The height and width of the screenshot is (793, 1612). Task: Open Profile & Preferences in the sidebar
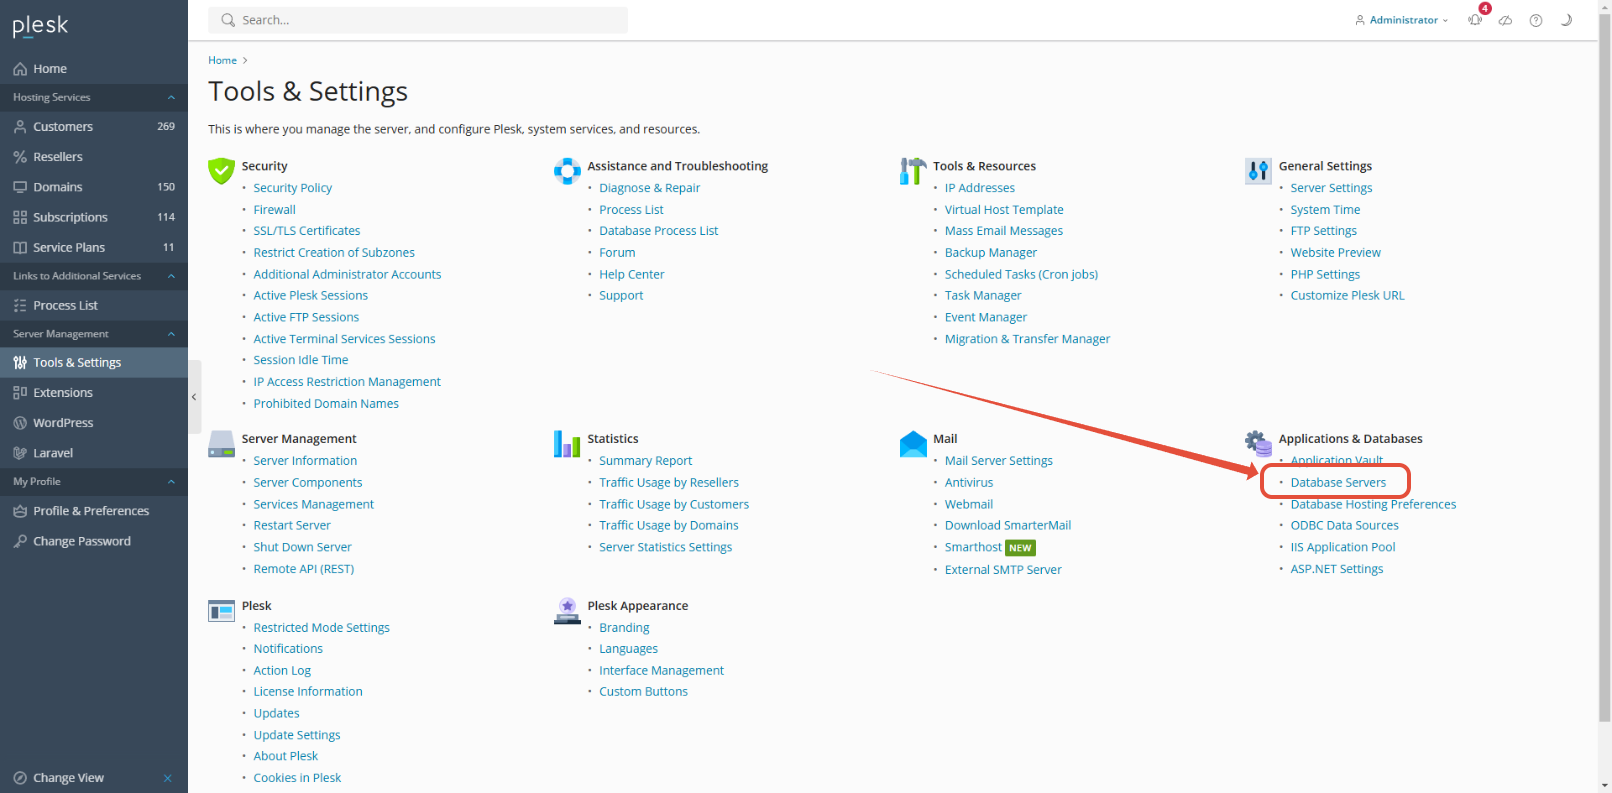point(94,511)
